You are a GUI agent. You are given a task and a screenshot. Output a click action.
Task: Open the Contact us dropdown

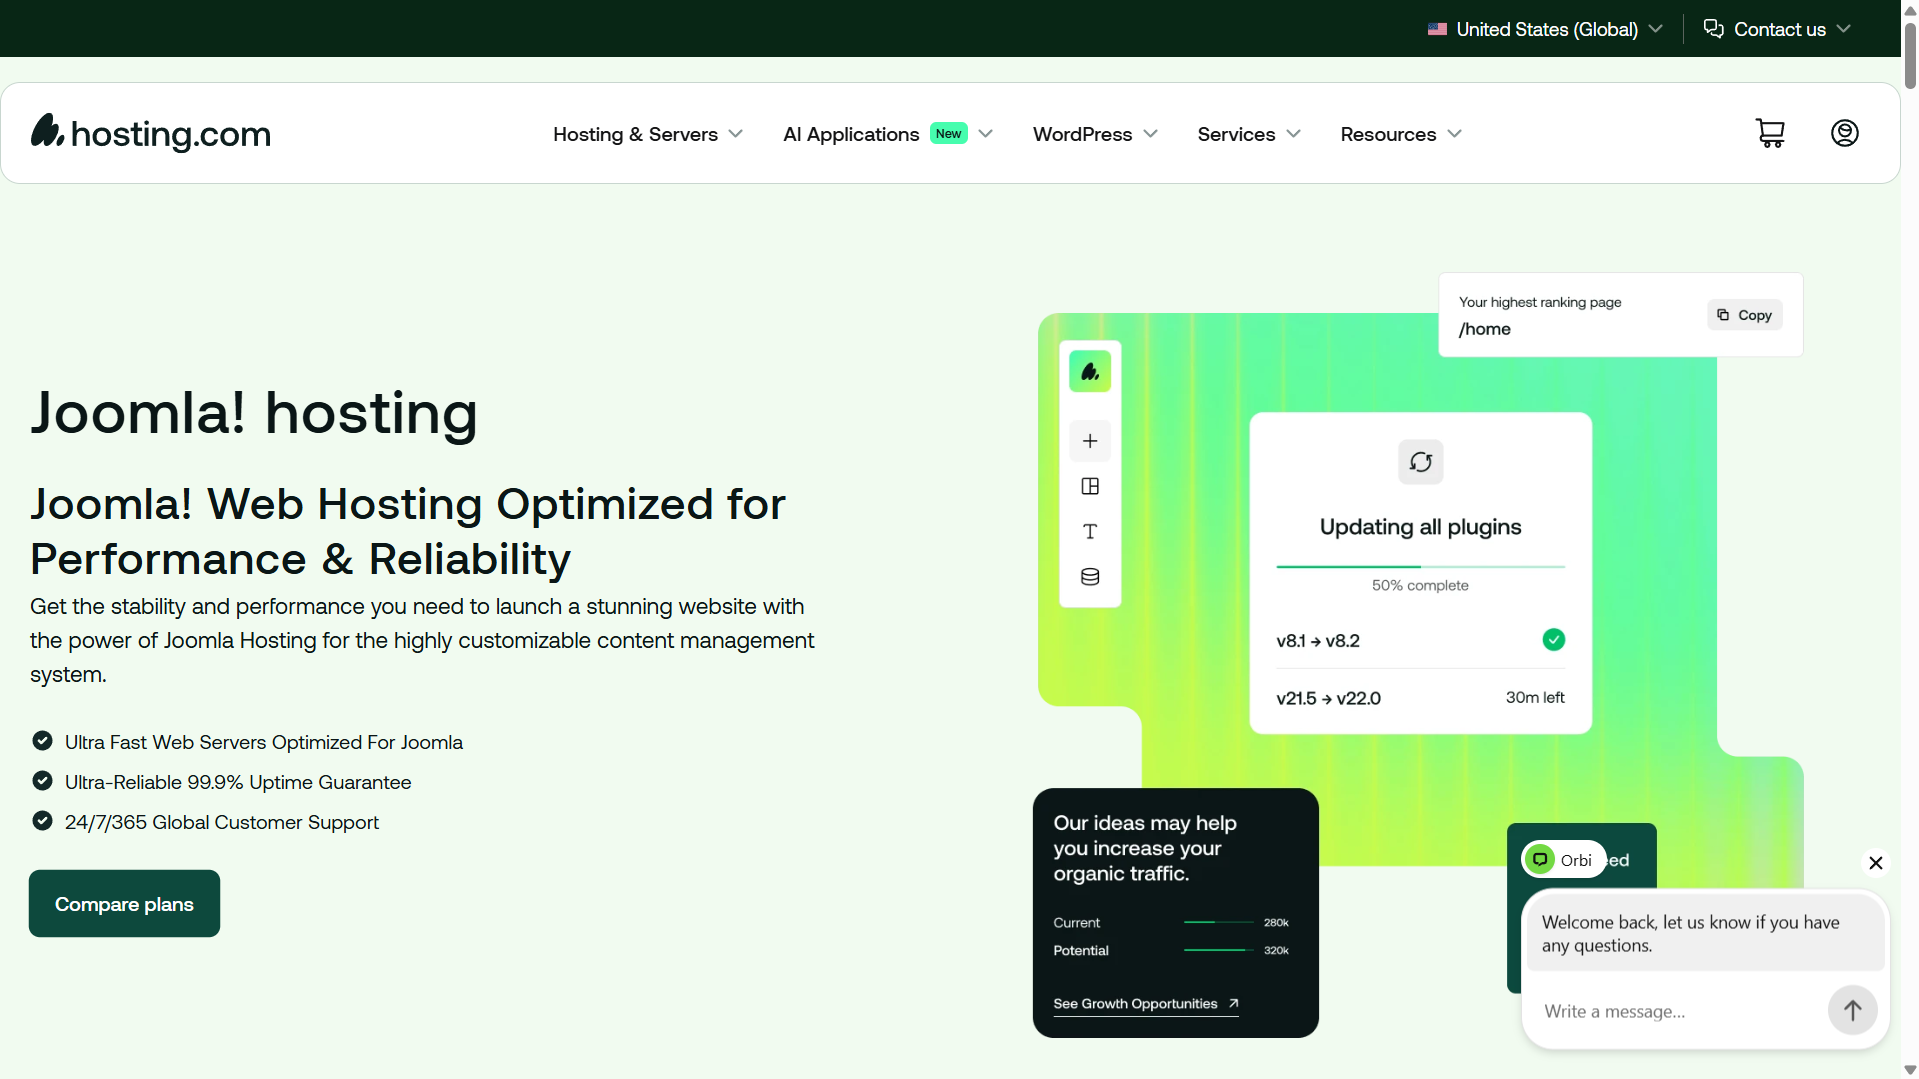(x=1777, y=29)
